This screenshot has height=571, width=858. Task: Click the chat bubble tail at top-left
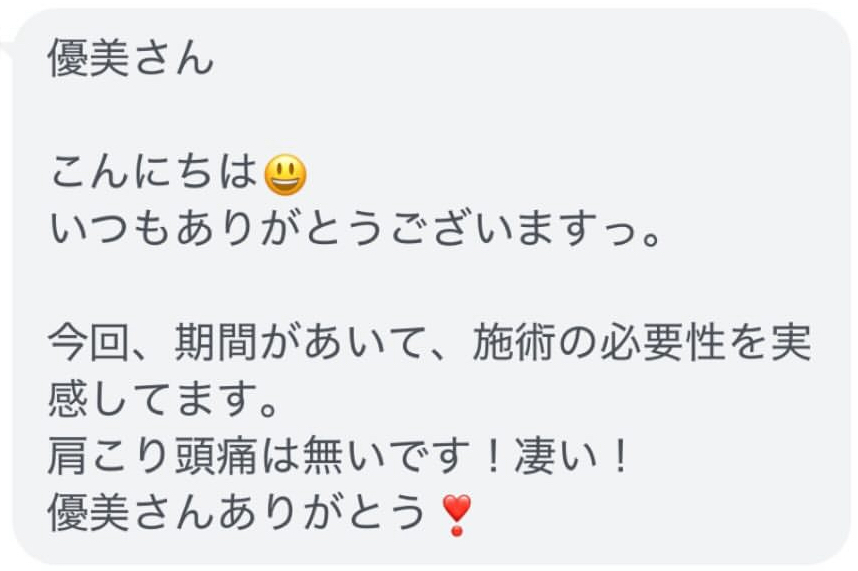pyautogui.click(x=5, y=39)
